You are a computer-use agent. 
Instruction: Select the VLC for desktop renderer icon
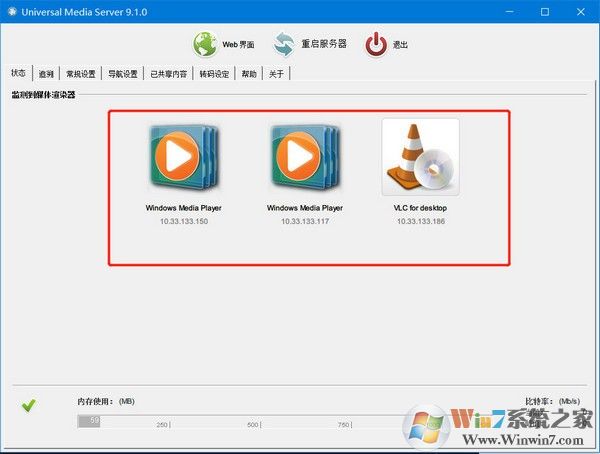[x=421, y=157]
